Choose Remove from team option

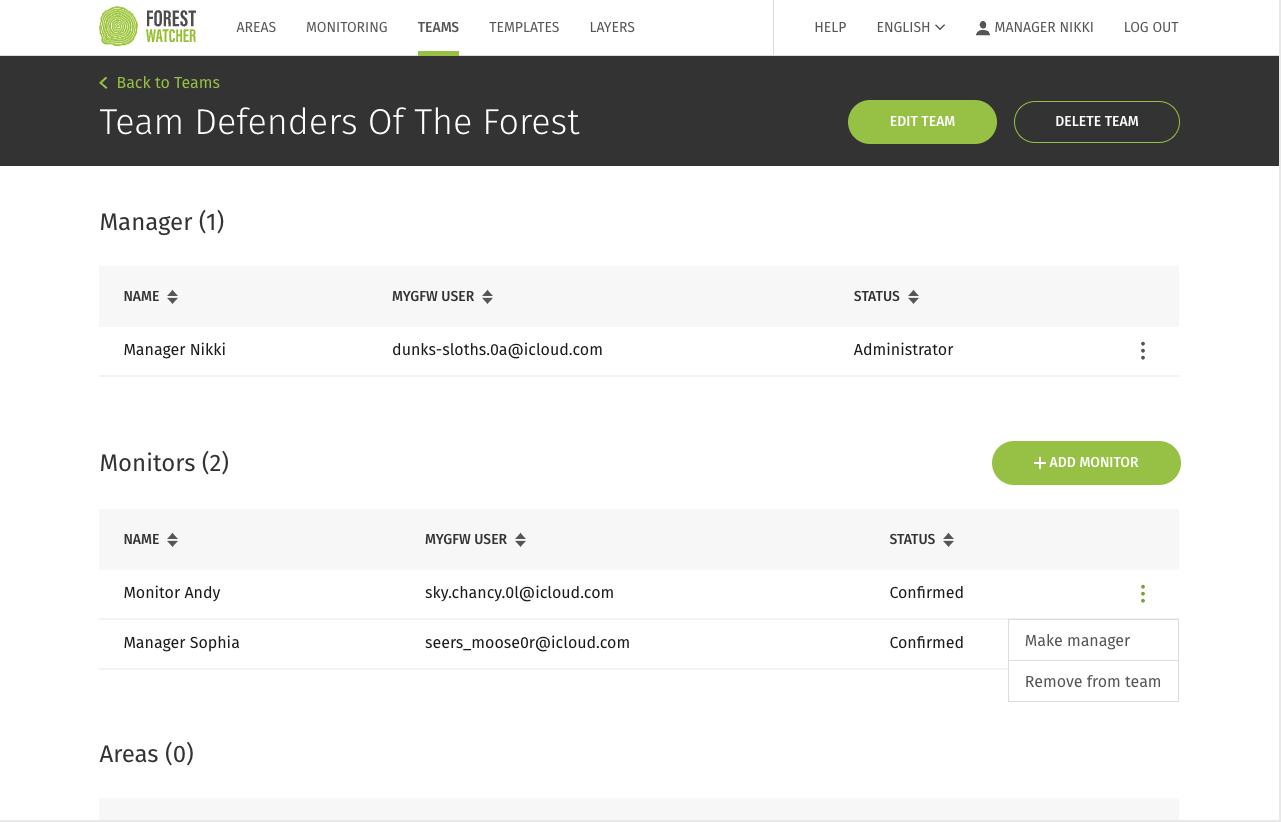pyautogui.click(x=1092, y=682)
